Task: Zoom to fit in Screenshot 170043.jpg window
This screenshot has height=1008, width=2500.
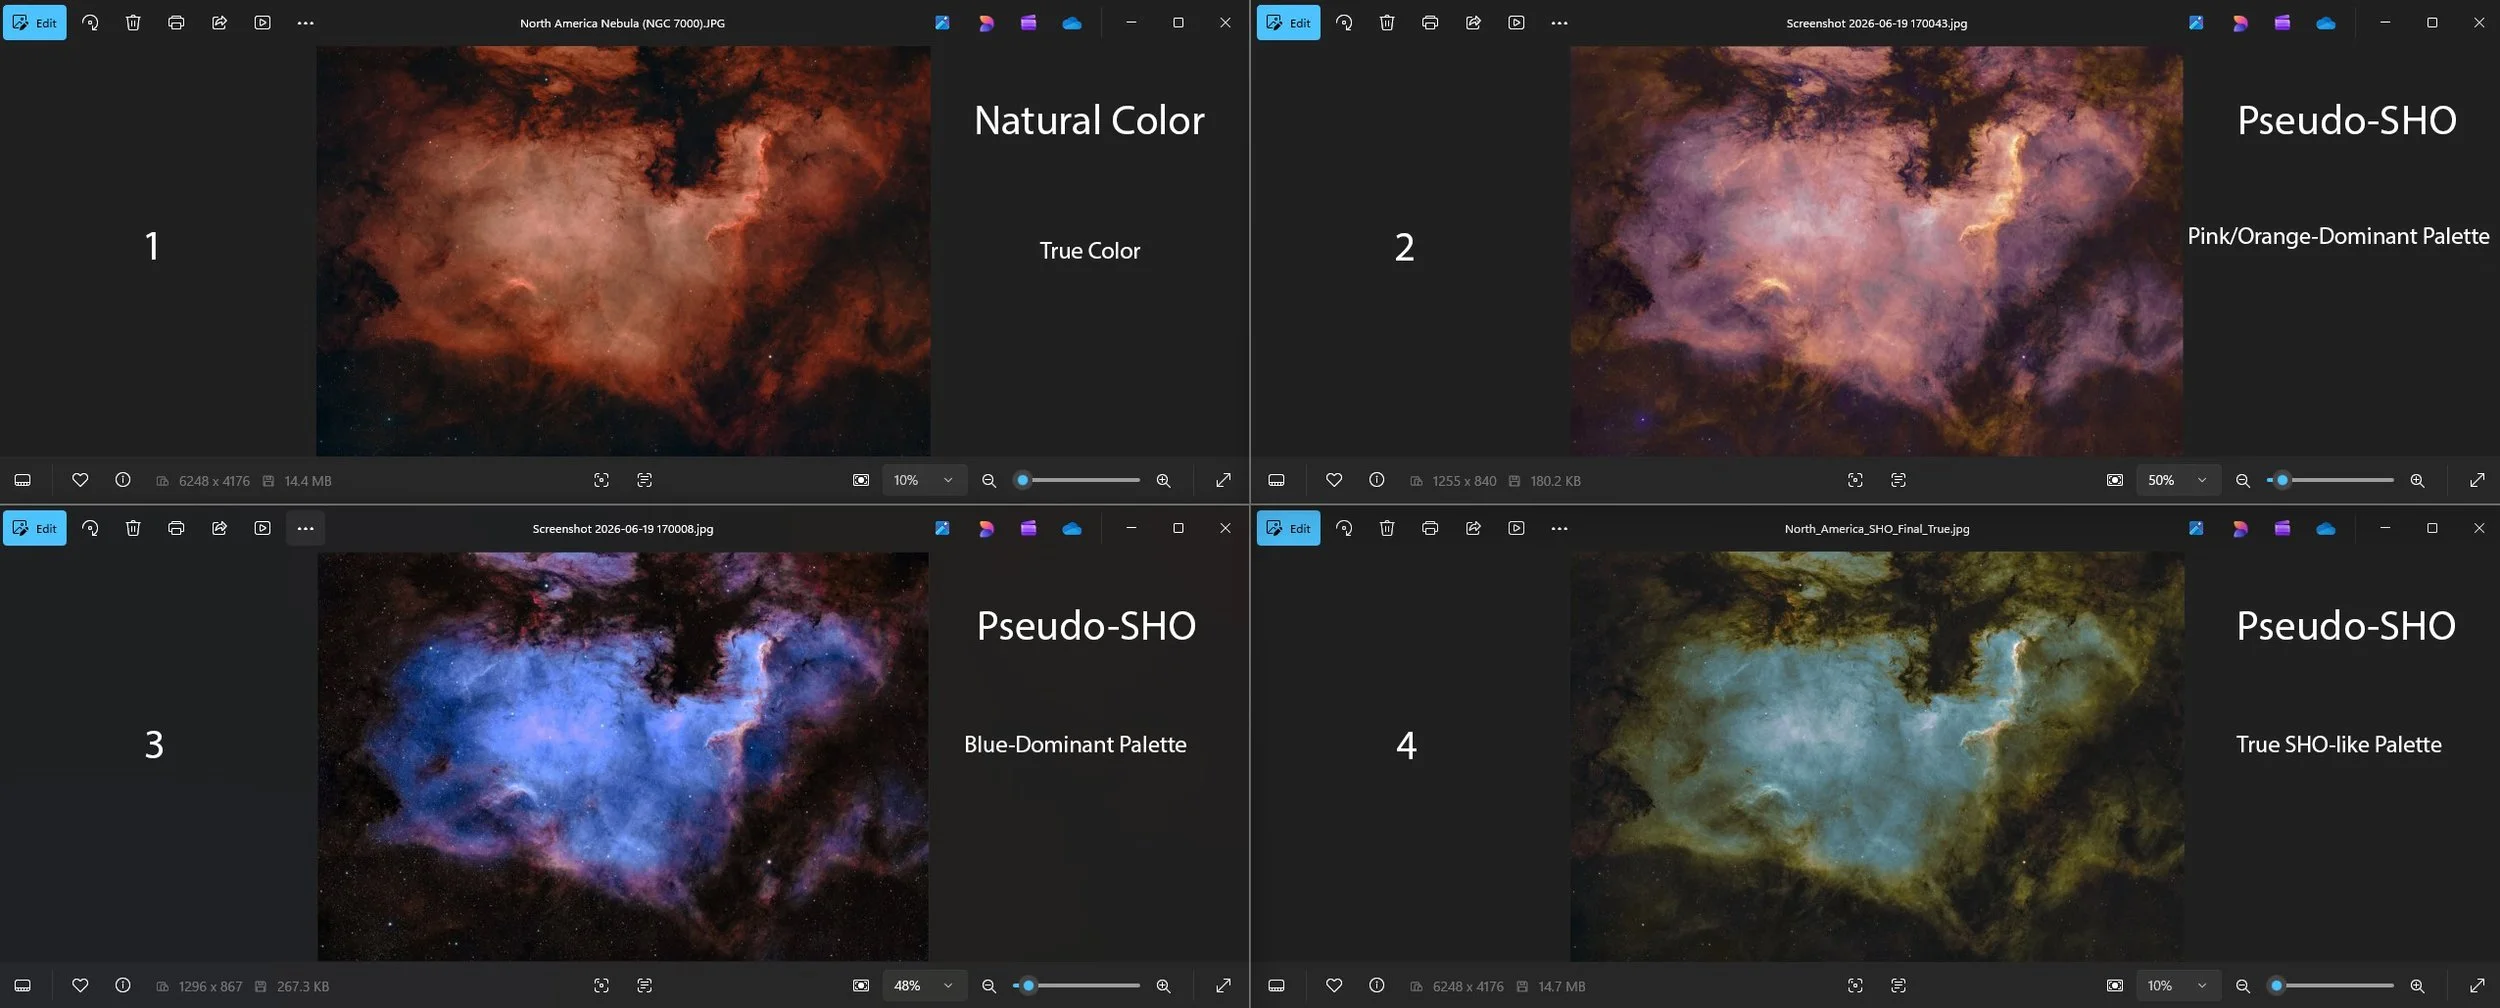Action: 2115,480
